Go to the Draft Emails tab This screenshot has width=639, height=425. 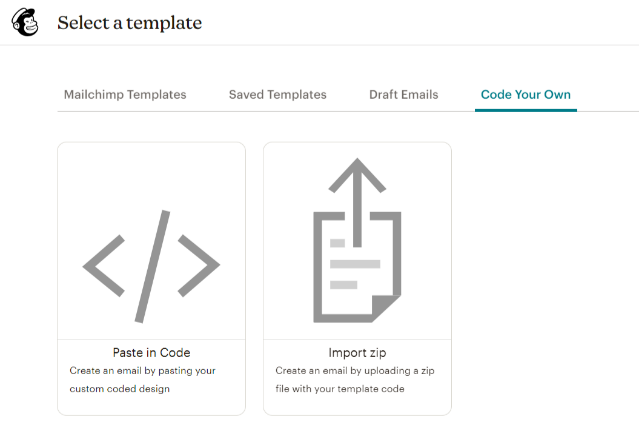404,95
